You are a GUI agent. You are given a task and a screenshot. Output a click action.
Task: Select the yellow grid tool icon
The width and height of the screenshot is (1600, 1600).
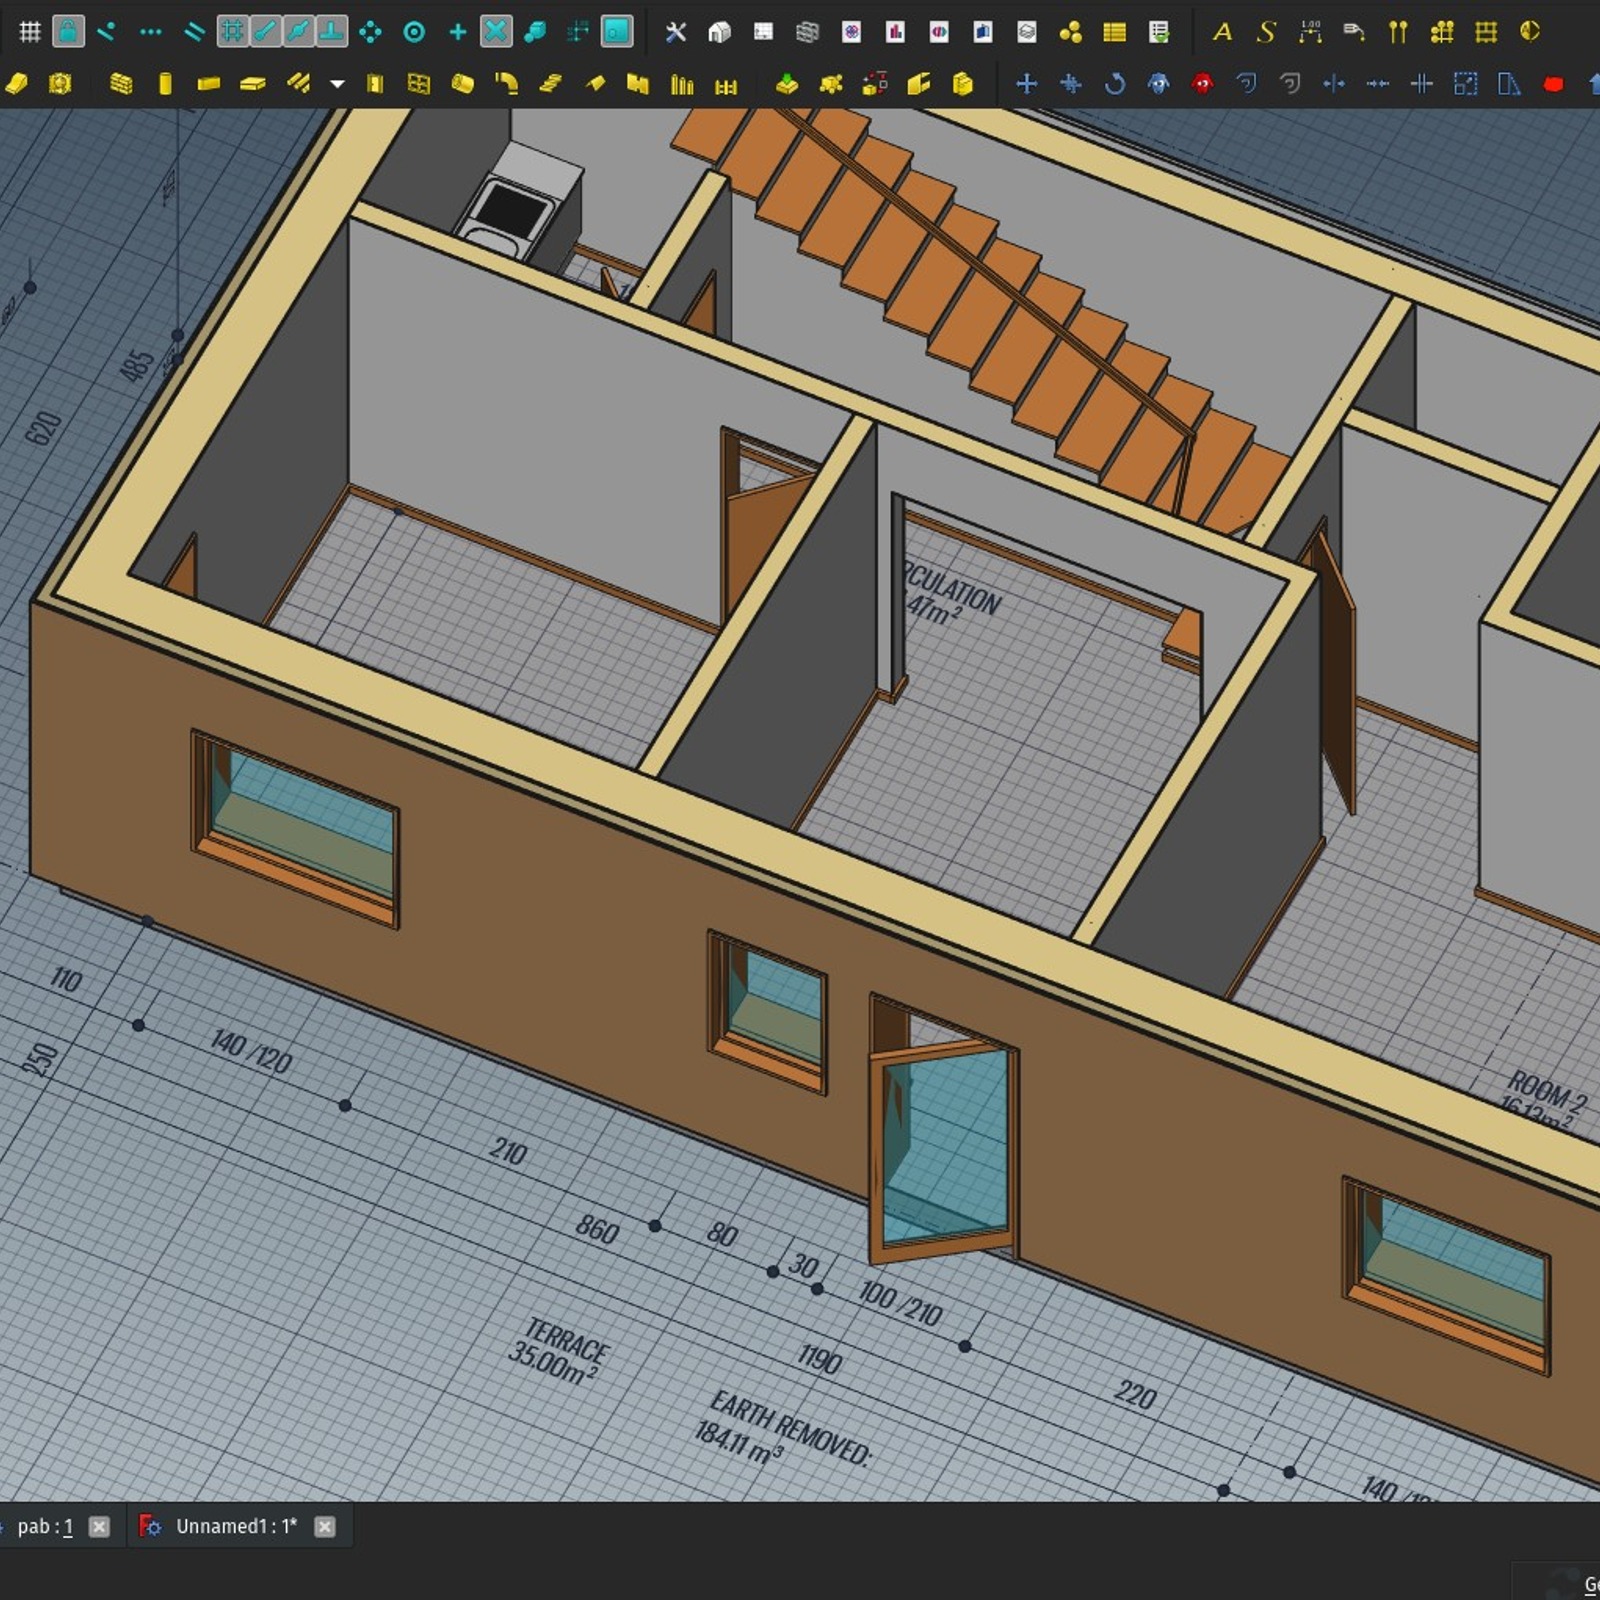[1486, 32]
